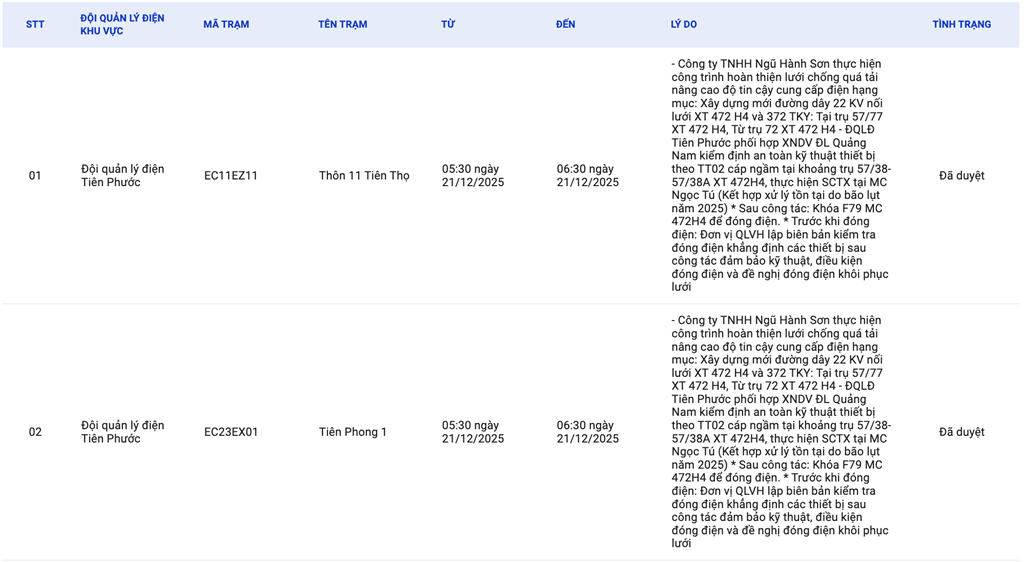
Task: Click the 06:30 end time for Tiên Phong 1
Action: 588,432
